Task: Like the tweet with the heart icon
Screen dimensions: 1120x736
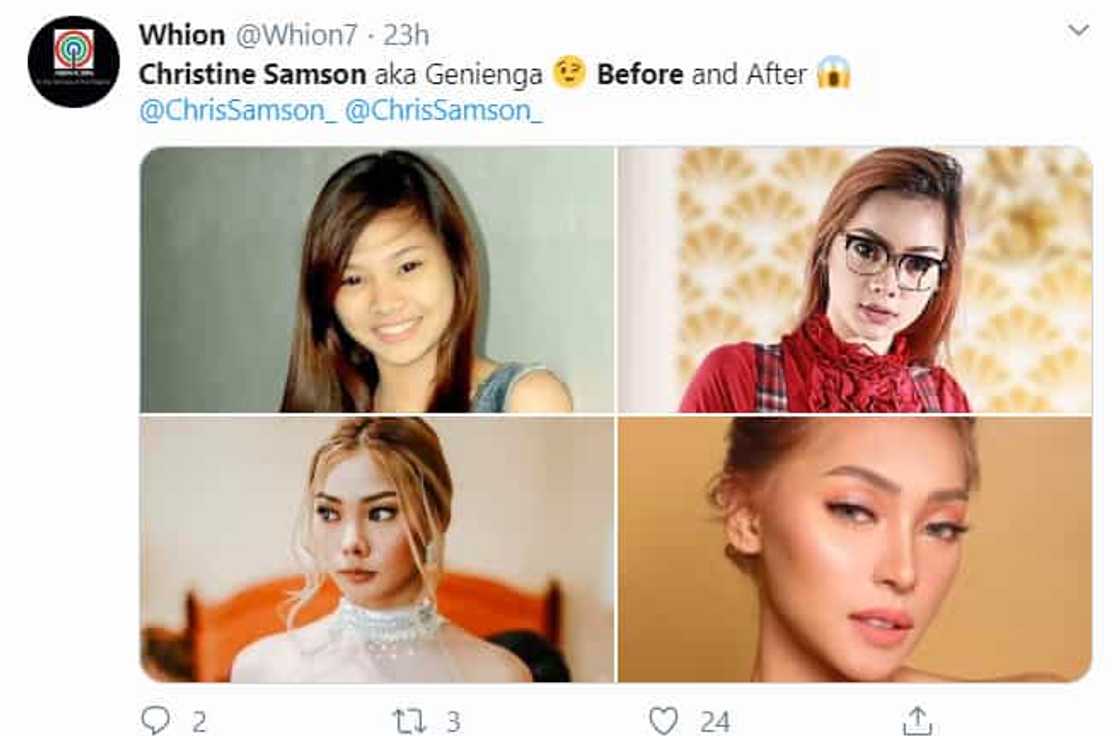Action: [663, 720]
